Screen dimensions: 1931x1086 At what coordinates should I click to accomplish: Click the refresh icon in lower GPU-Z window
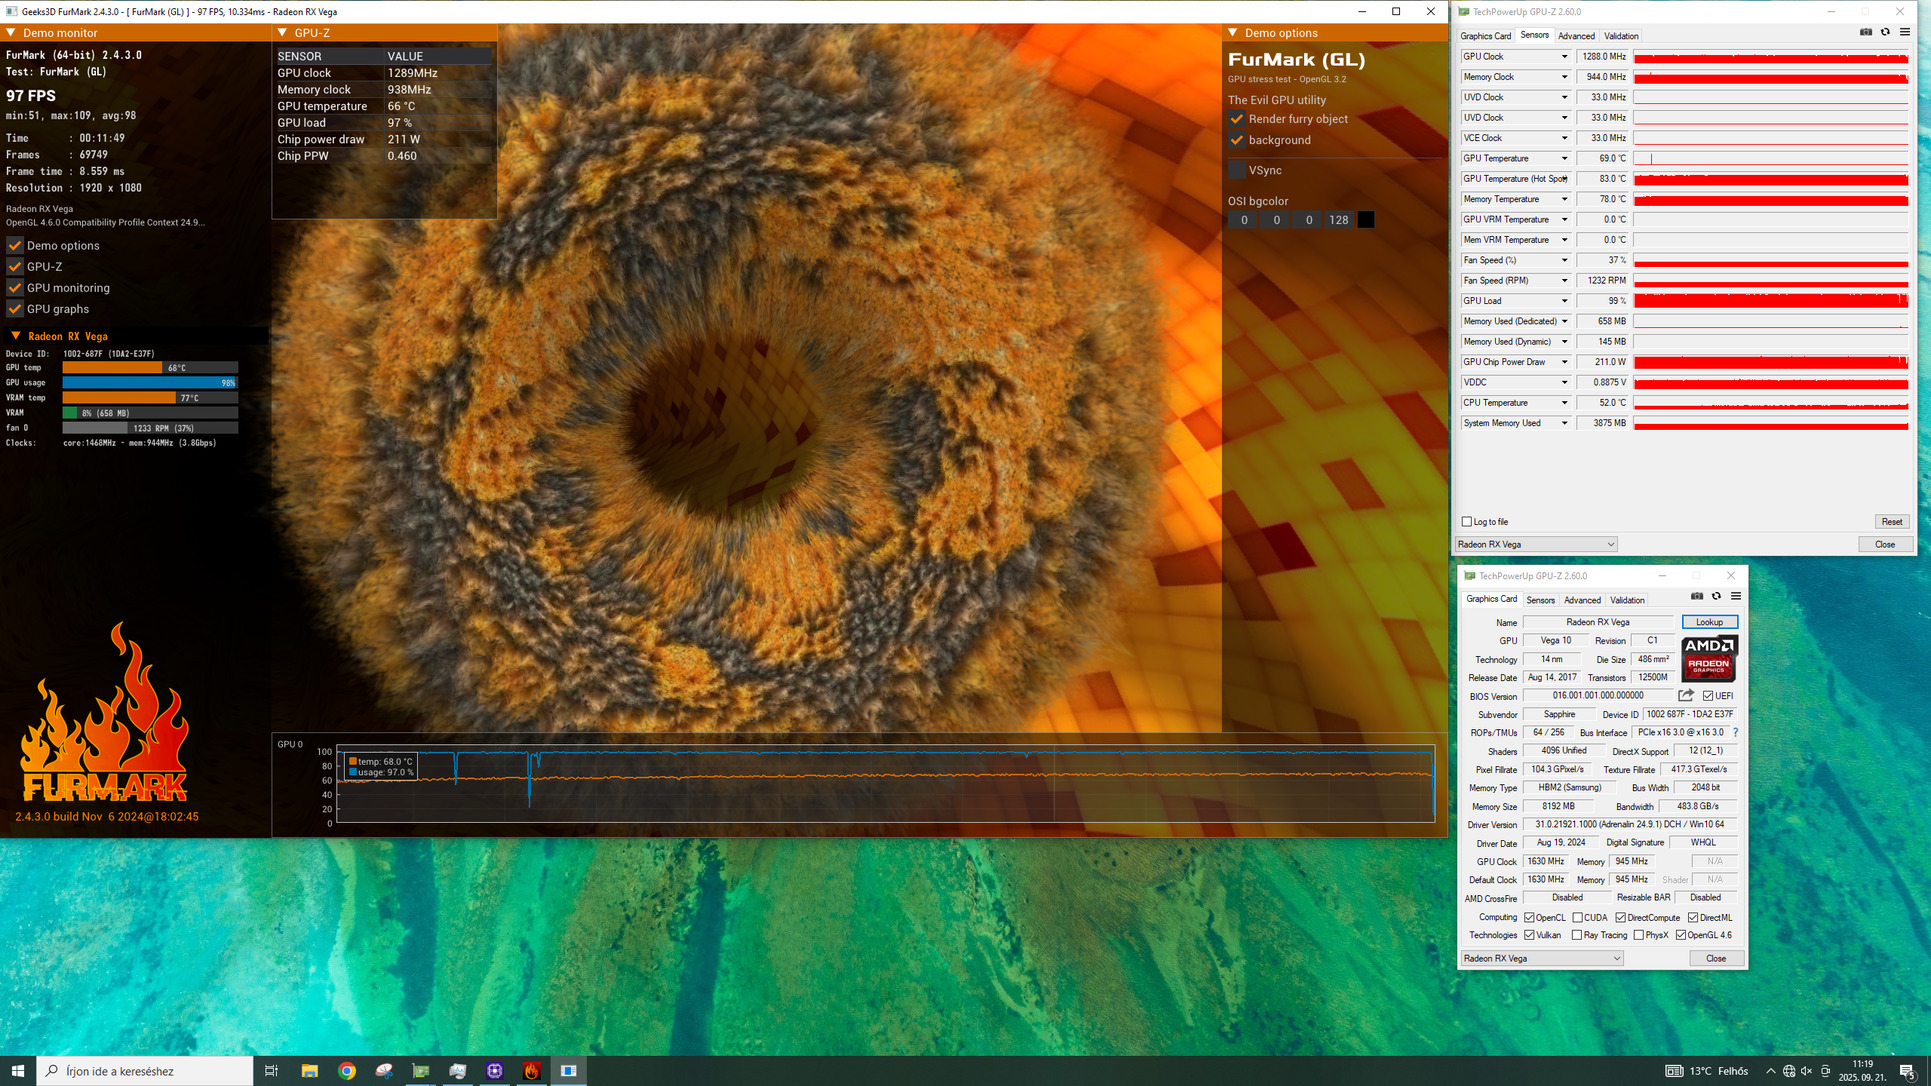tap(1716, 596)
